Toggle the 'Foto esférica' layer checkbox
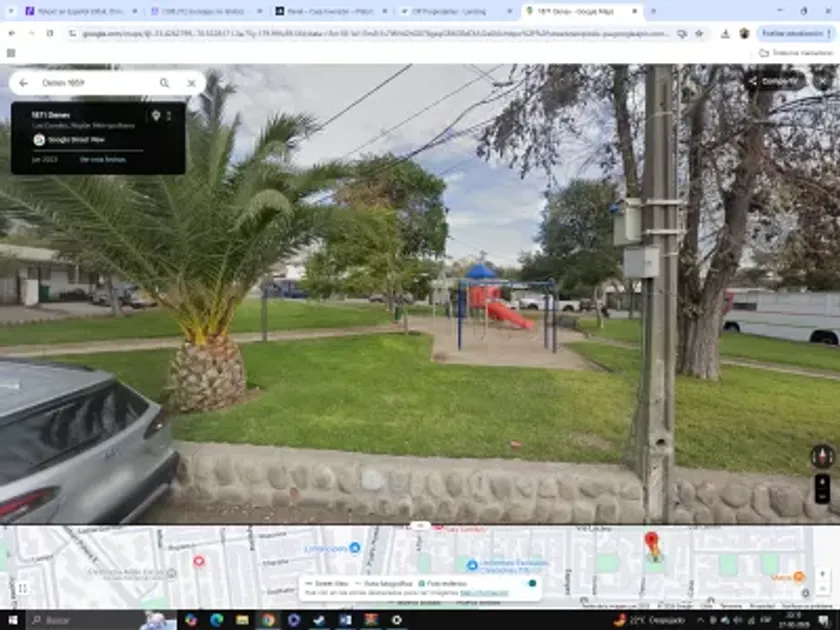The width and height of the screenshot is (840, 630). [x=423, y=582]
